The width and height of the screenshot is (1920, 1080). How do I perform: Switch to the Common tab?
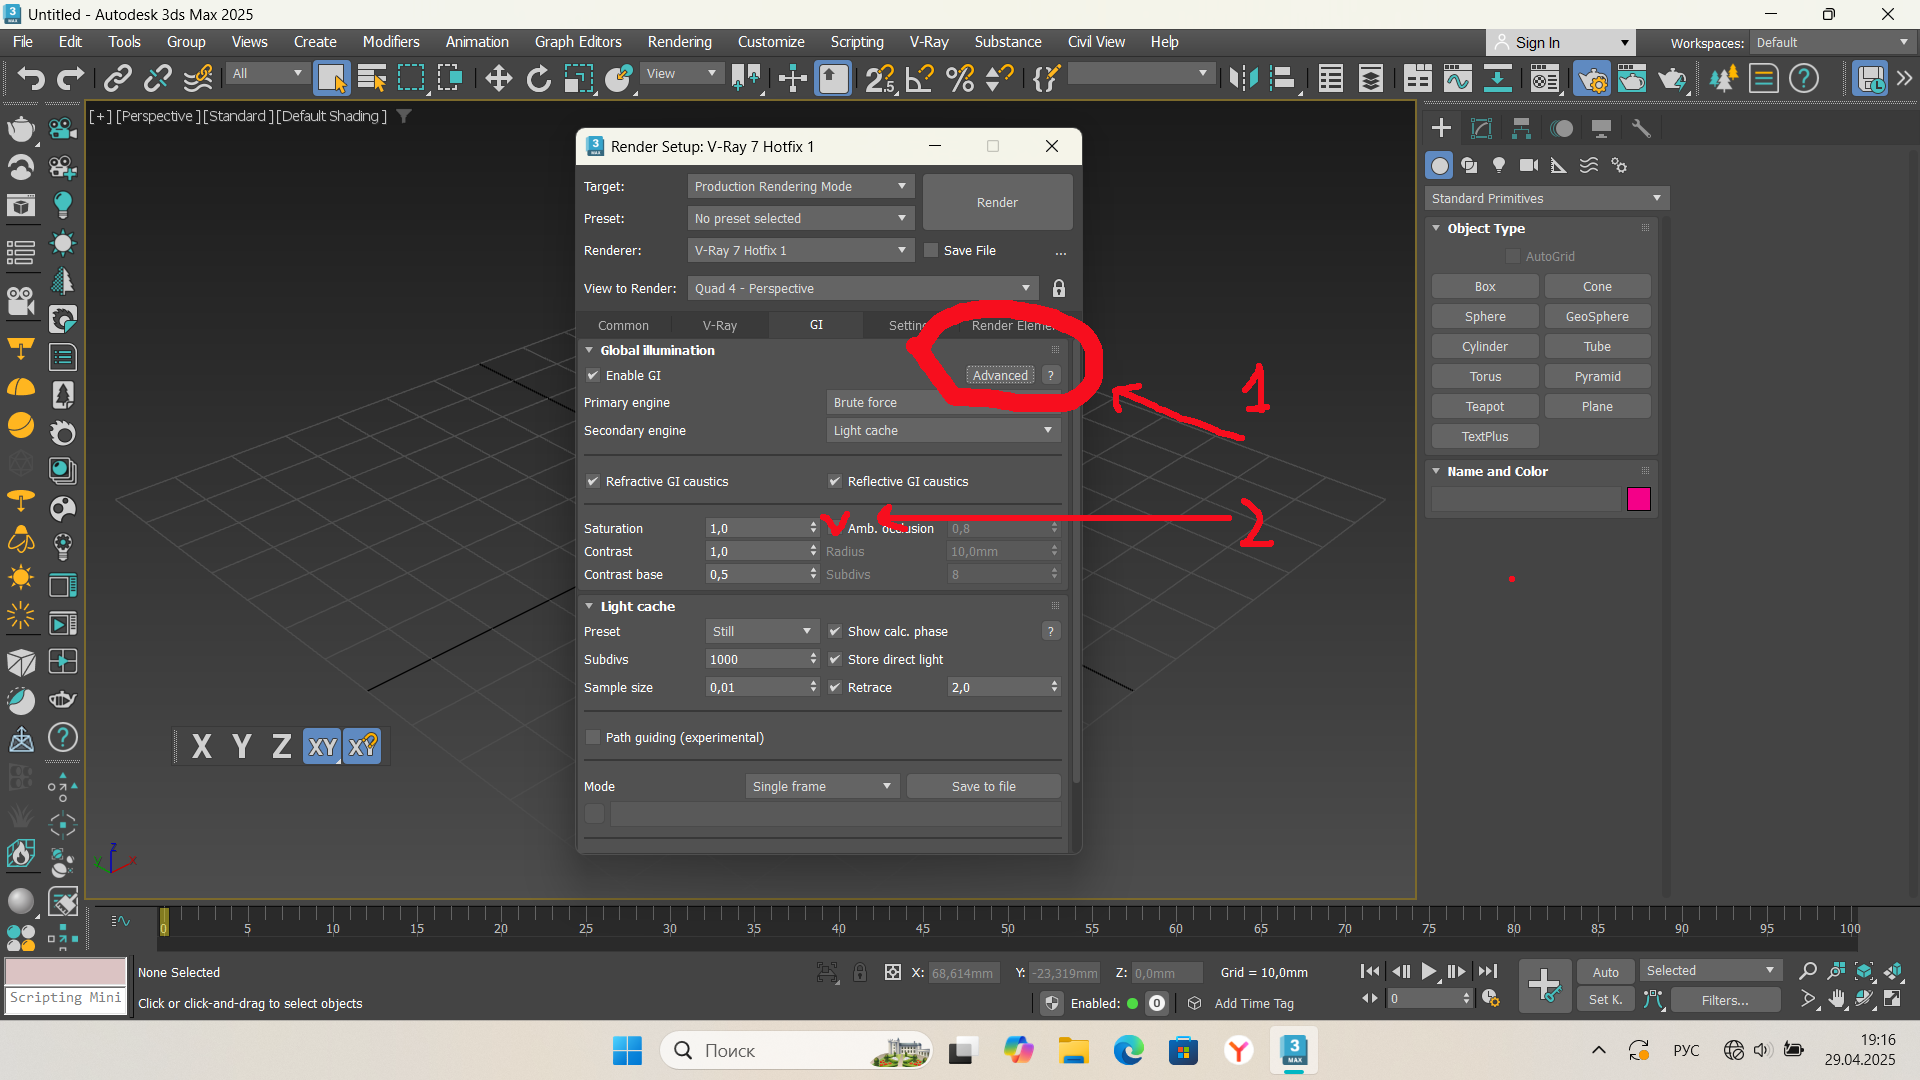coord(623,326)
